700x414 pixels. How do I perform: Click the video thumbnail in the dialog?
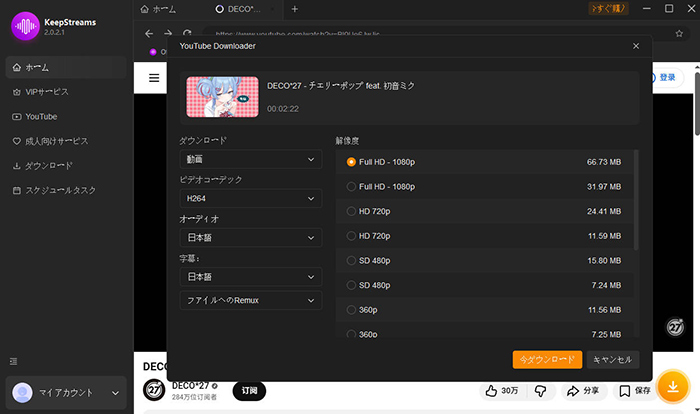point(222,97)
